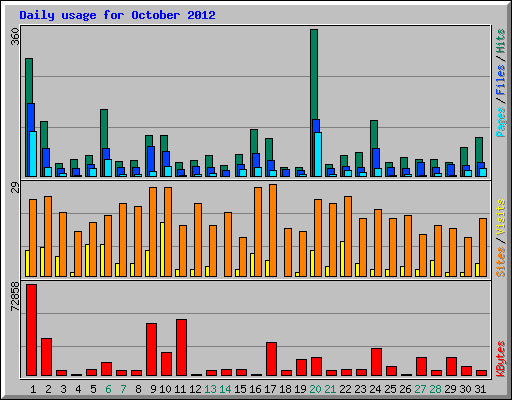Click the cyan pages bar for day 20
512x400 pixels.
coord(318,154)
